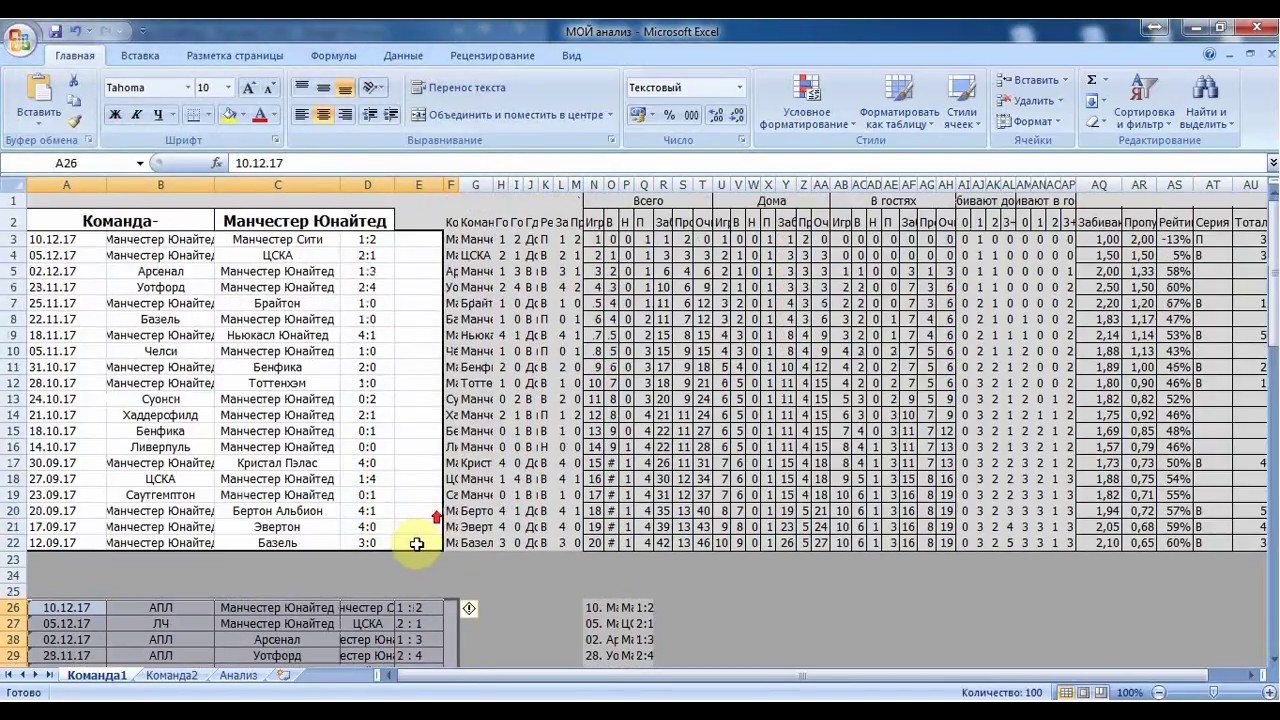
Task: Click Формат cells button
Action: [1030, 122]
